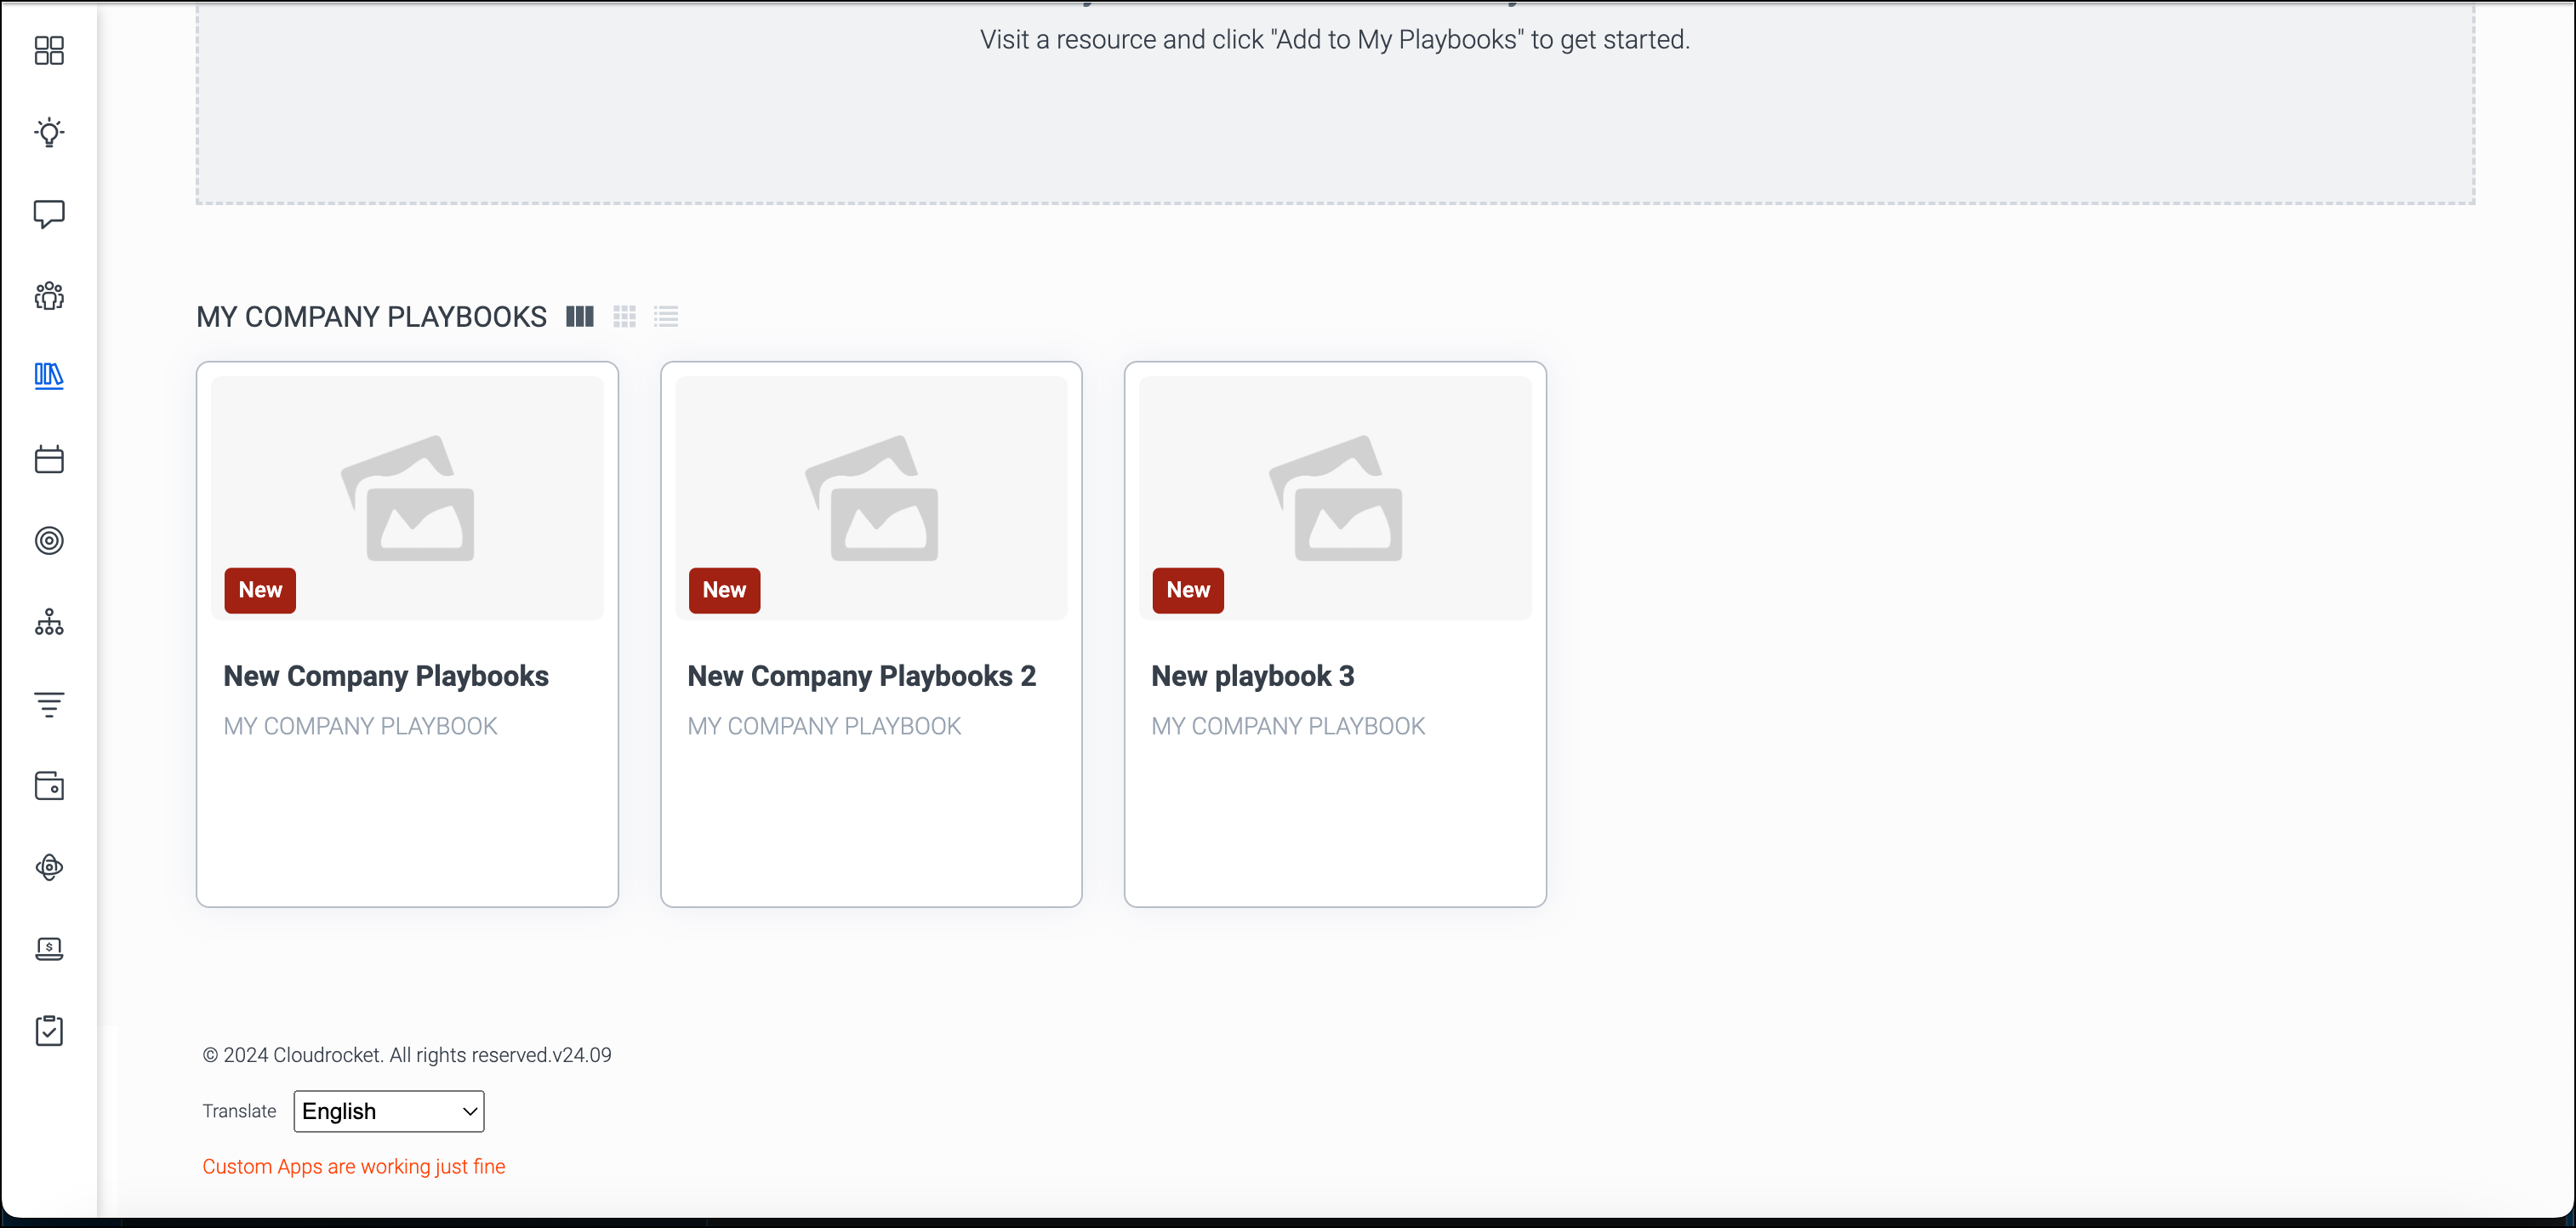Open the dashboard grid icon in sidebar

point(49,50)
